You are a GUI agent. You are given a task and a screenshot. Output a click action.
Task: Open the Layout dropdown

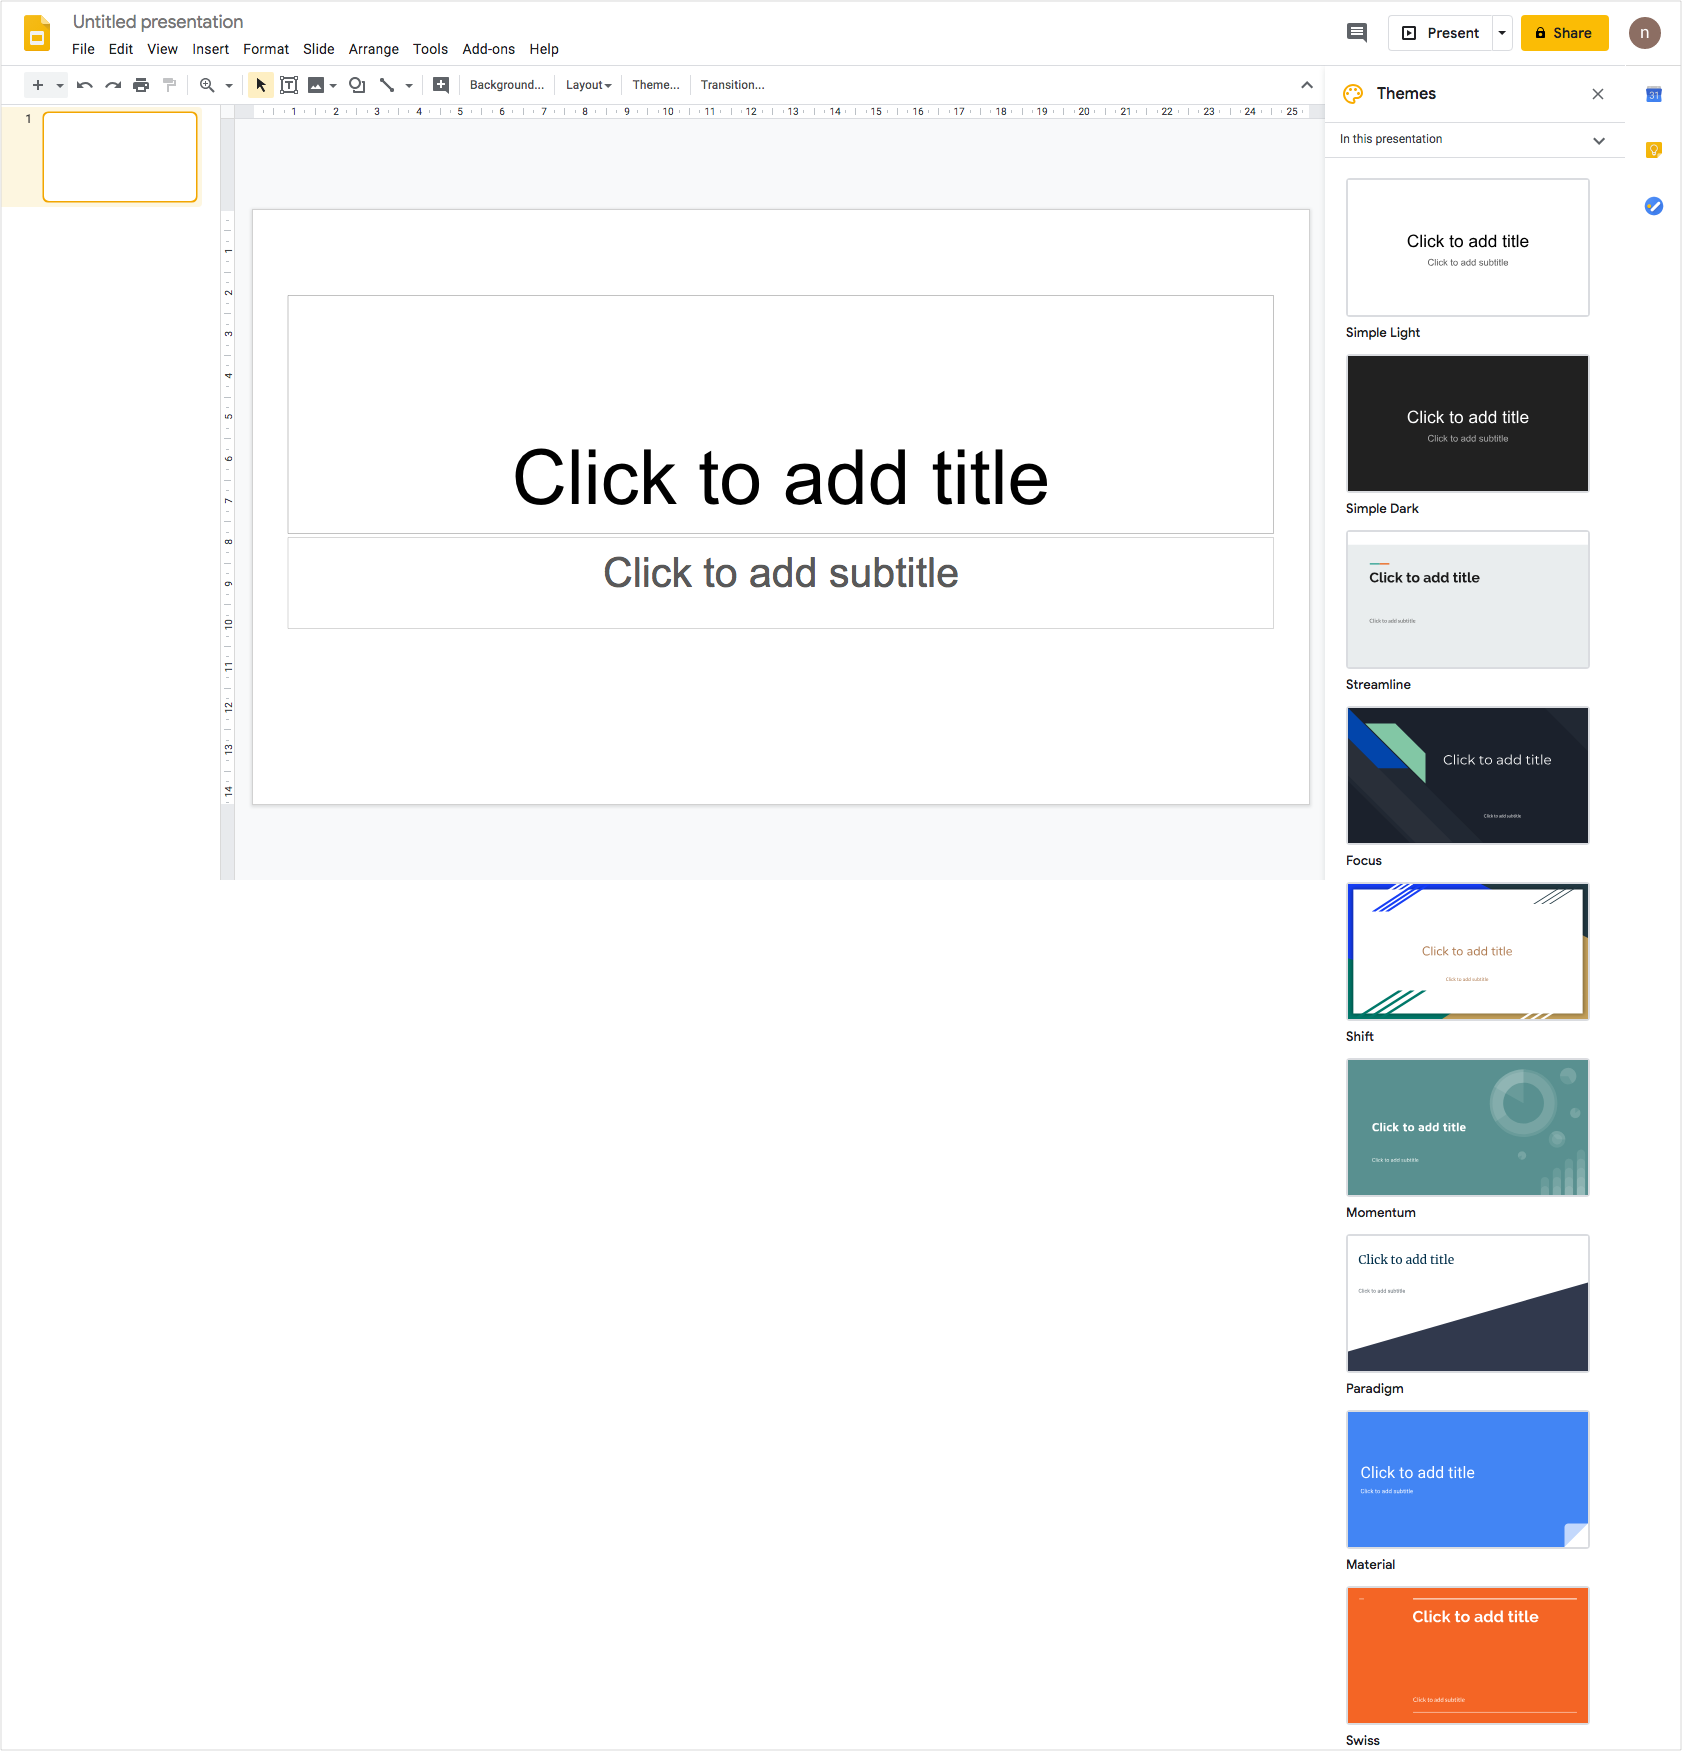(588, 85)
